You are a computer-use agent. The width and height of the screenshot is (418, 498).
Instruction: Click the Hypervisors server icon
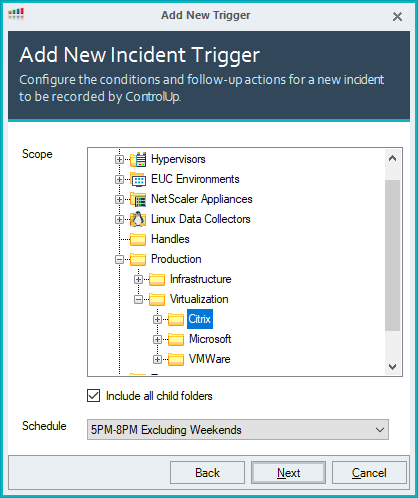[138, 159]
